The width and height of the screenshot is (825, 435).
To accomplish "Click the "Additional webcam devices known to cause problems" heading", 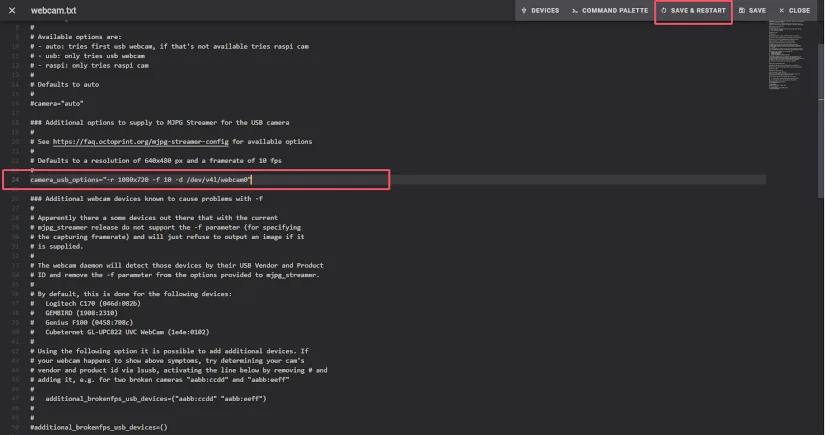I will [146, 199].
